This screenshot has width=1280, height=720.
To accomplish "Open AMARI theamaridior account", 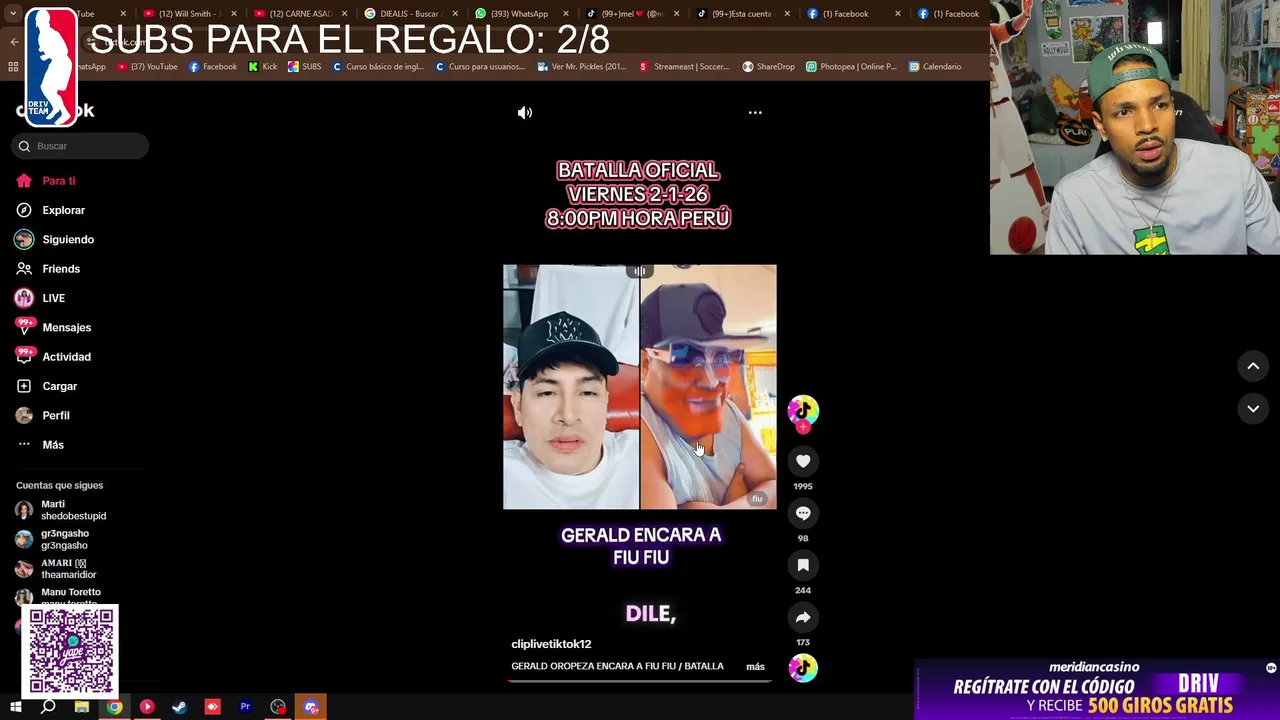I will (68, 568).
